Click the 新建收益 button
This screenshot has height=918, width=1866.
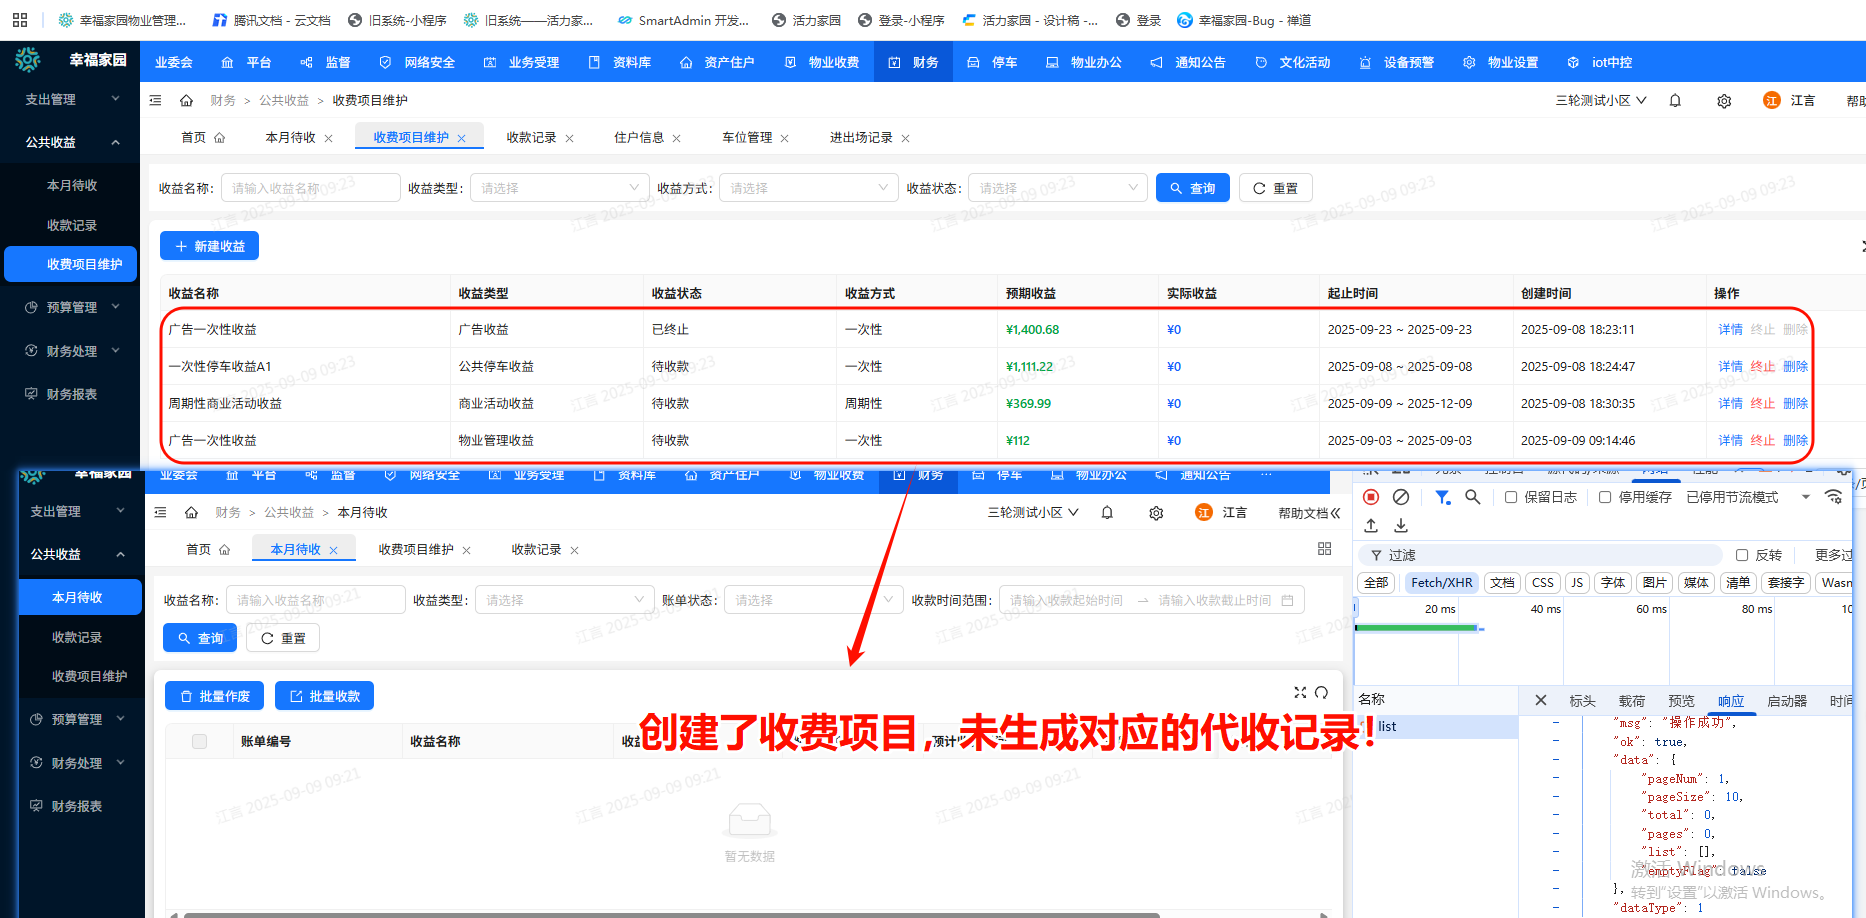pyautogui.click(x=210, y=246)
